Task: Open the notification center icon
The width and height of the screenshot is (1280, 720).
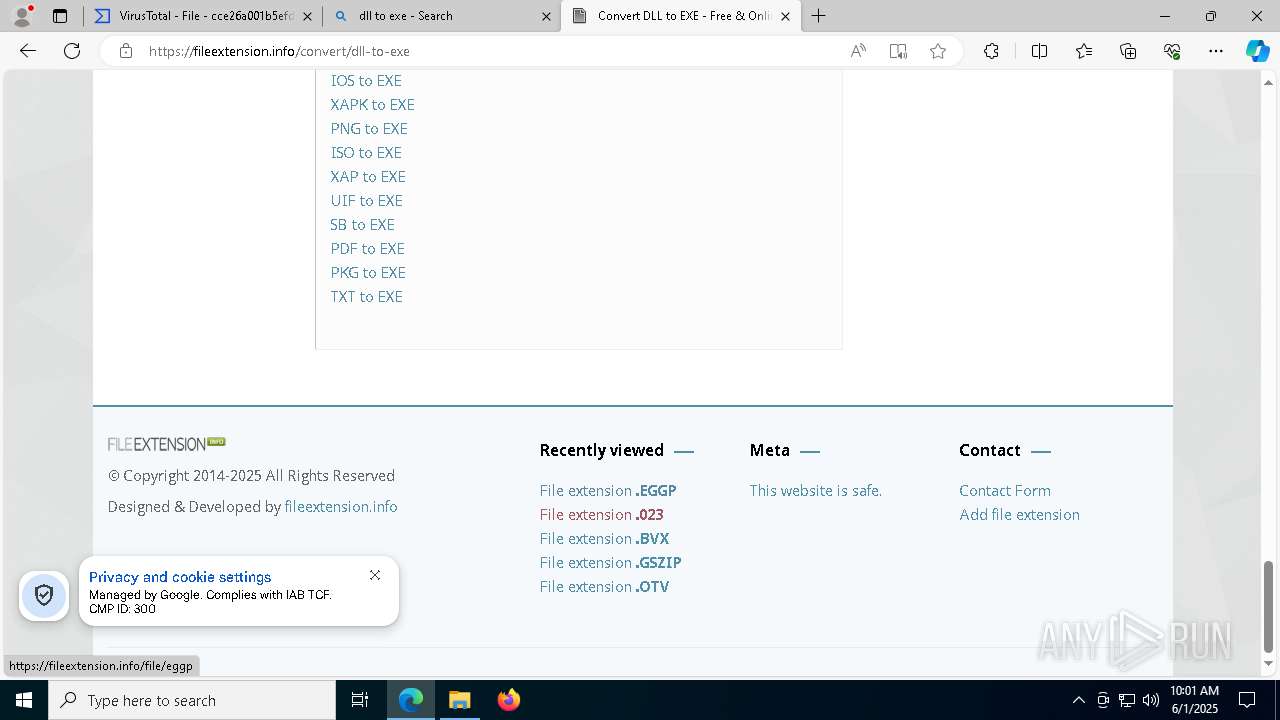Action: 1247,700
